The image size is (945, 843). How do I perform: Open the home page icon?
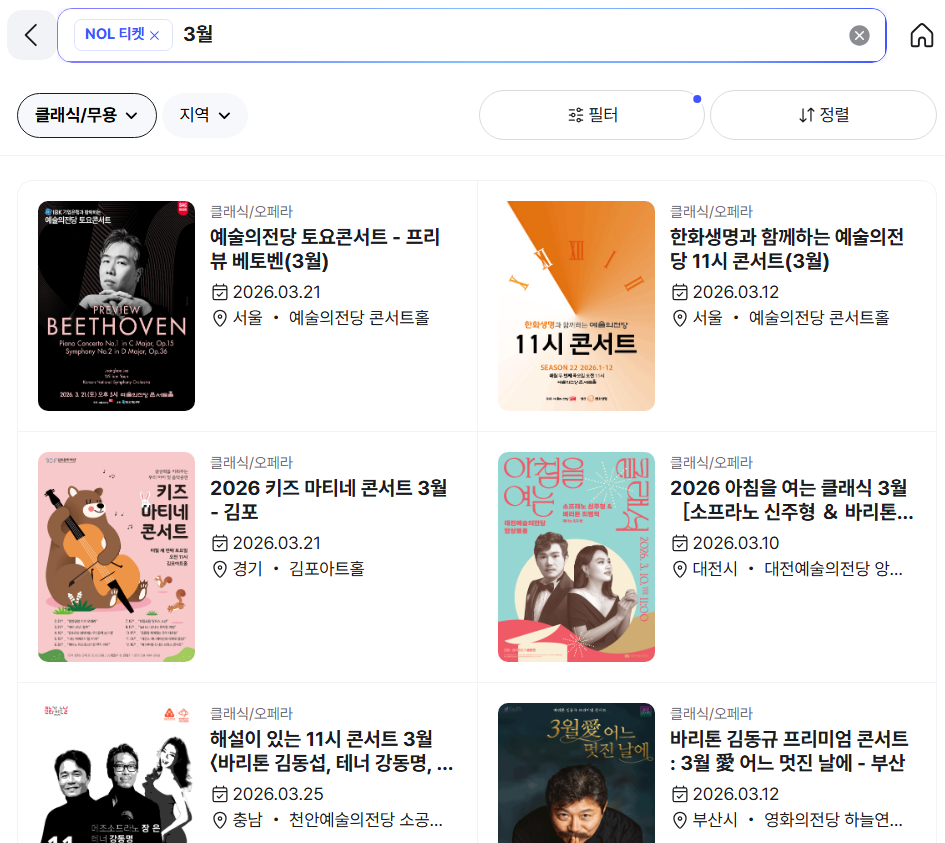point(921,35)
